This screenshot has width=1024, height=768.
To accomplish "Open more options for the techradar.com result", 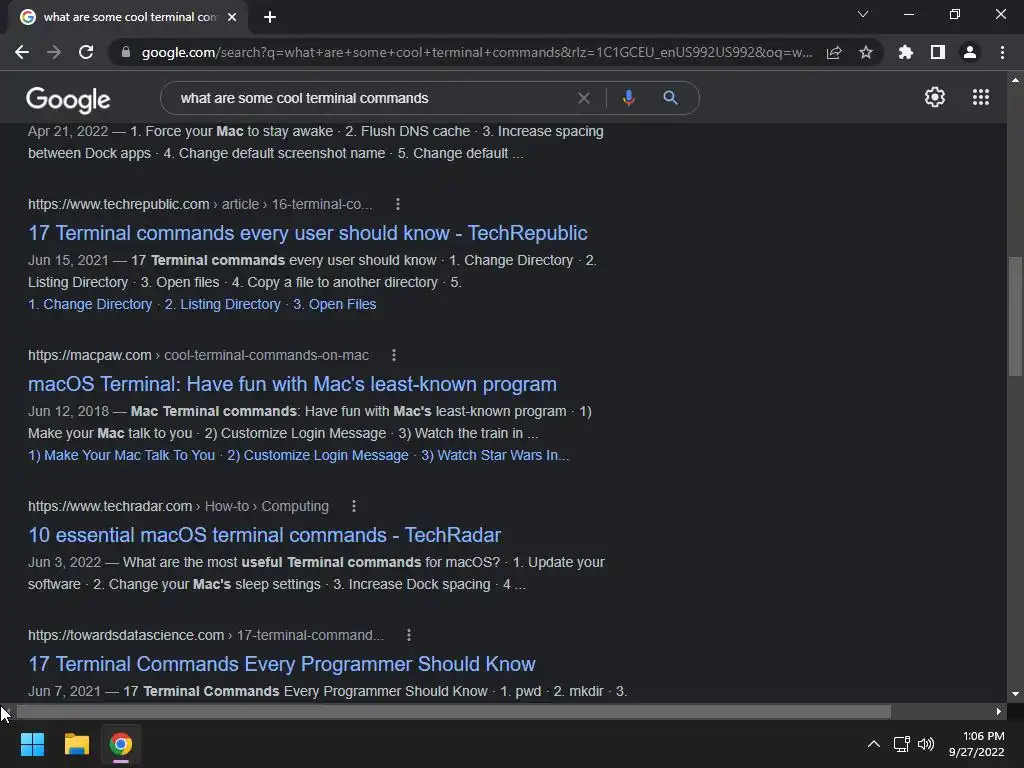I will pyautogui.click(x=354, y=506).
